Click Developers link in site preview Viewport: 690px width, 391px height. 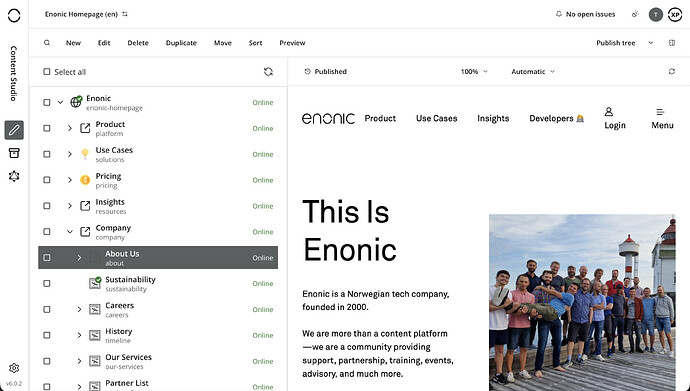pyautogui.click(x=556, y=118)
